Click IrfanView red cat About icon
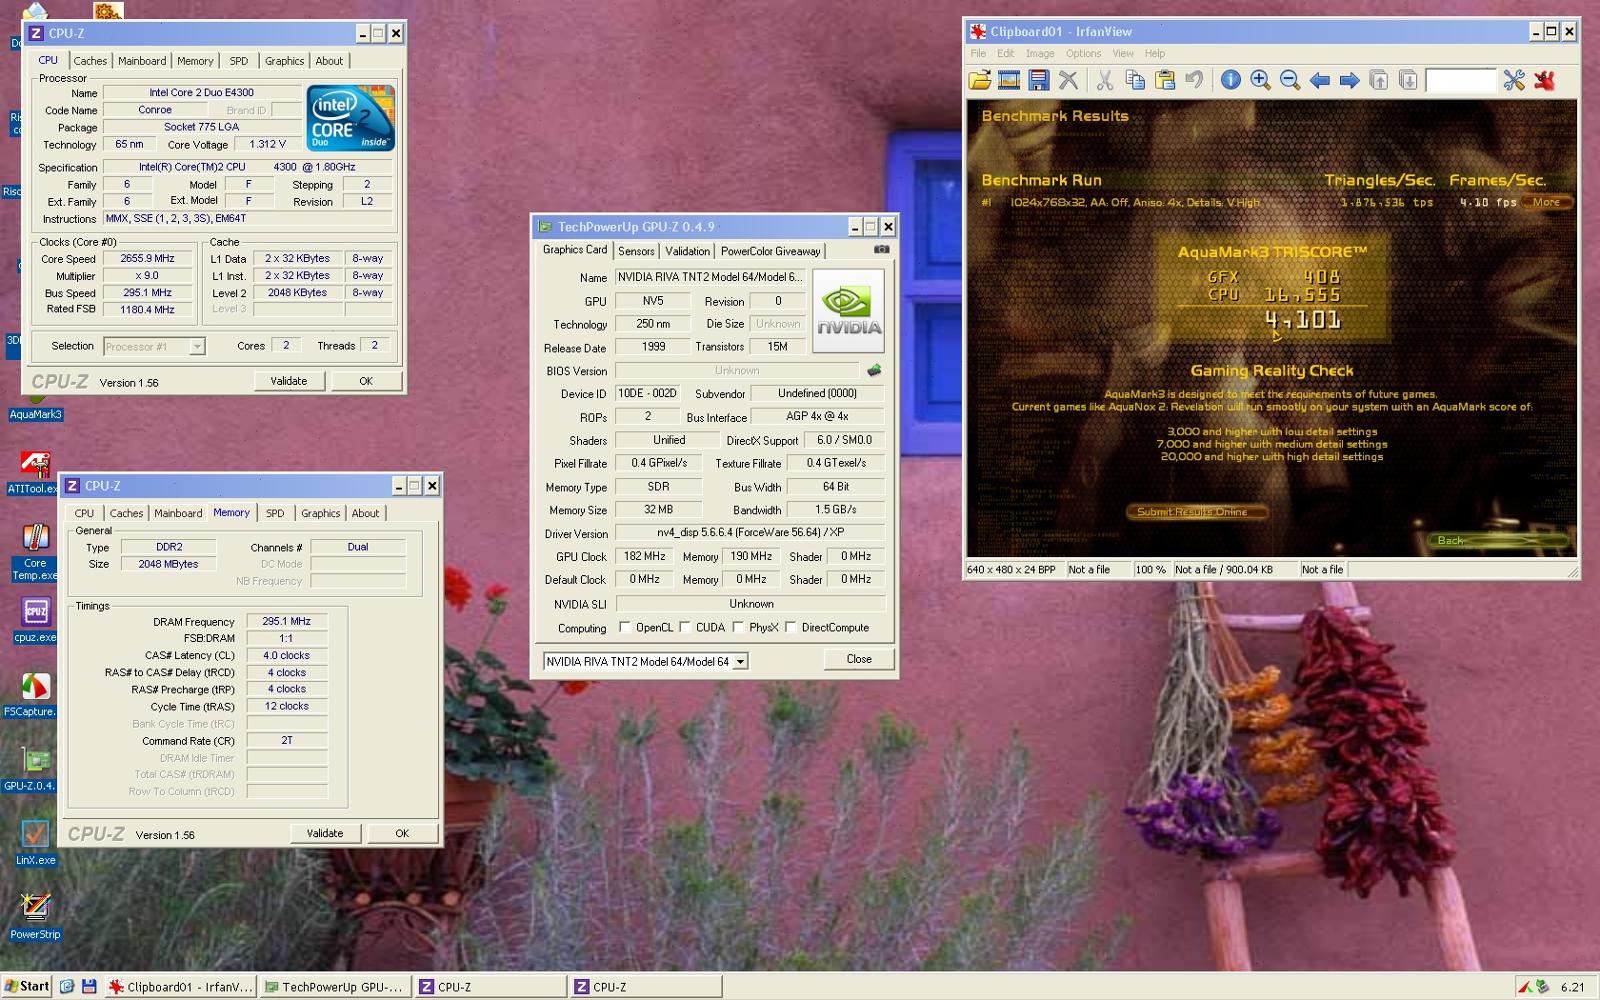The width and height of the screenshot is (1600, 1000). 1544,80
